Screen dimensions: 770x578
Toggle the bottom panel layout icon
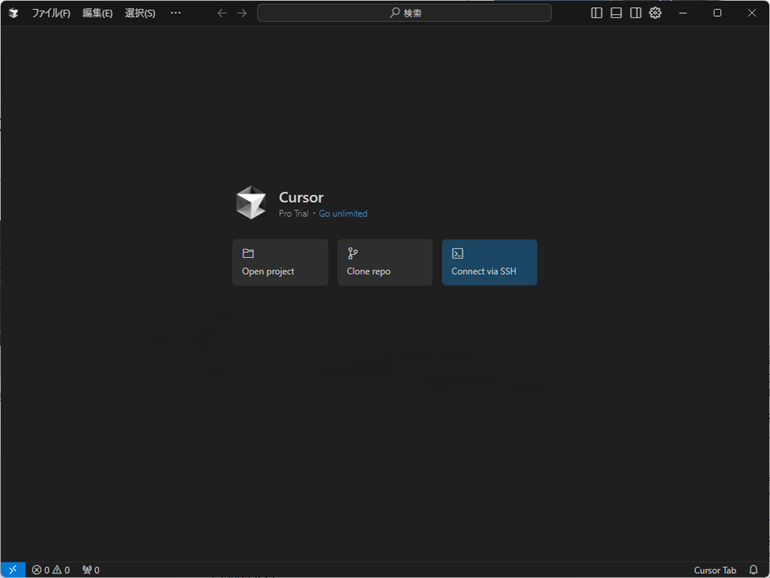616,13
